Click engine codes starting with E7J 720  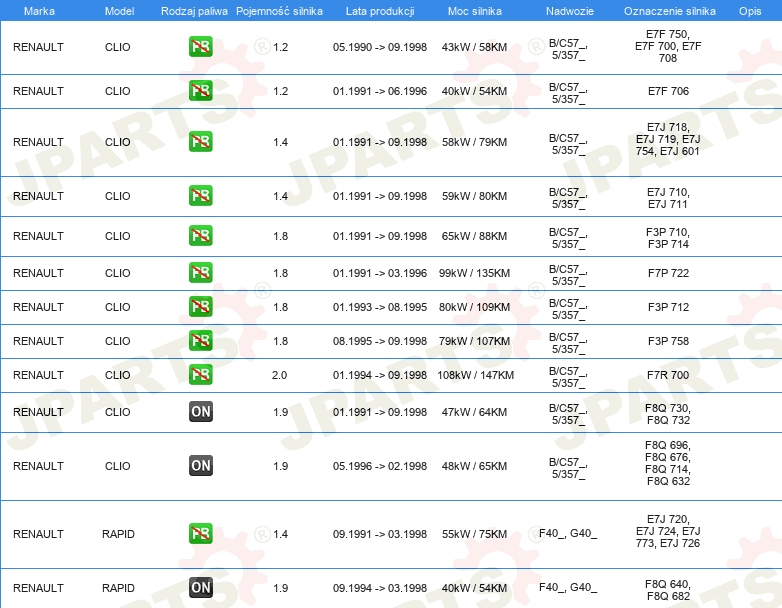click(668, 531)
